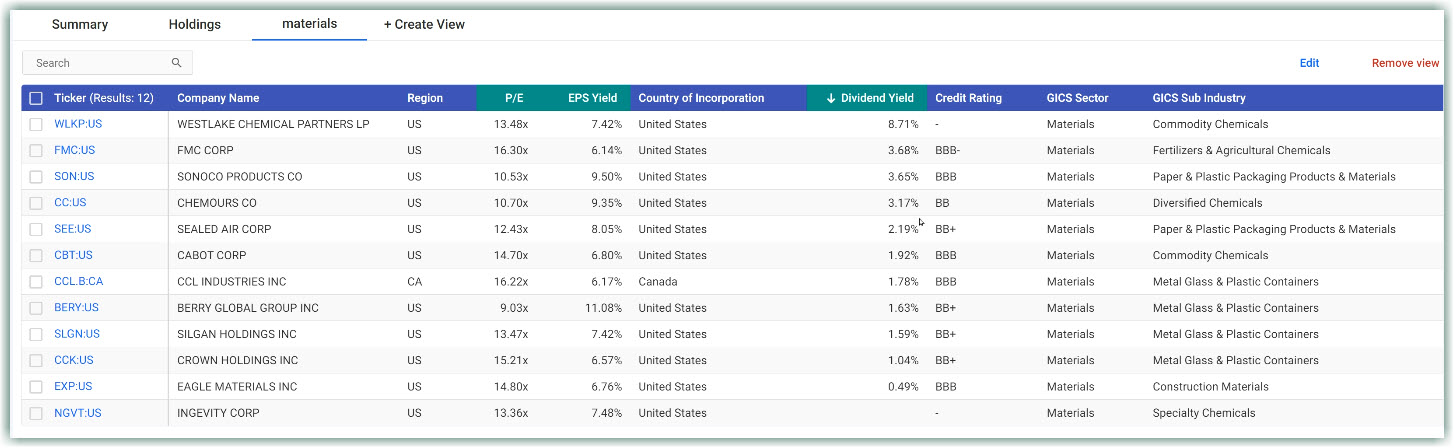The height and width of the screenshot is (448, 1454).
Task: Sort by the Company Name column header
Action: pos(218,98)
